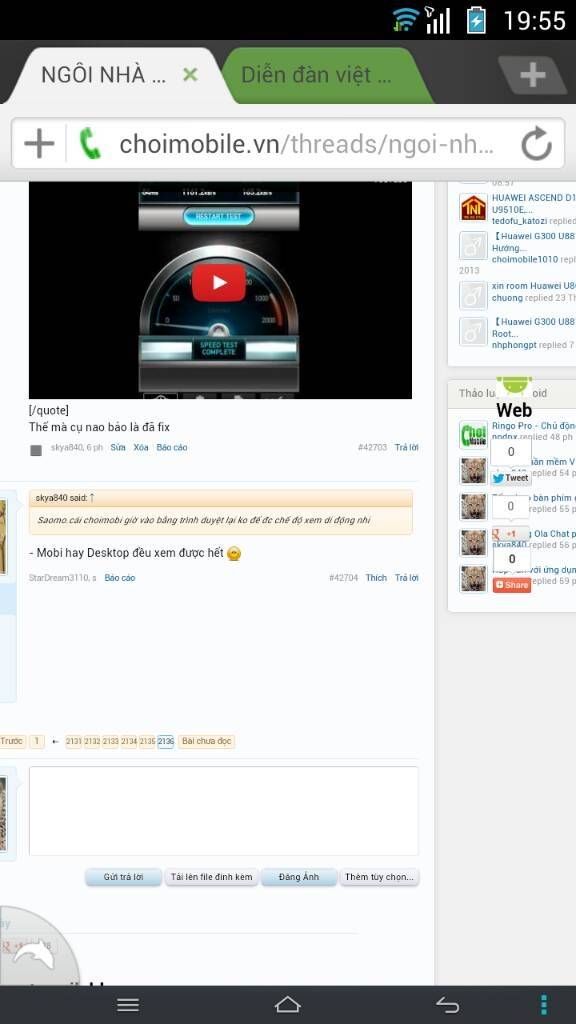Tap the Android back navigation icon
Screen dimensions: 576x1024
448,1004
